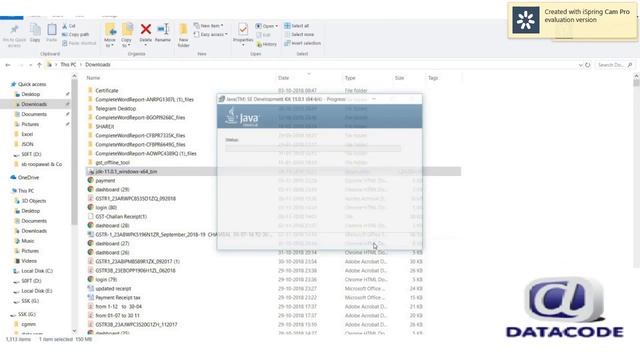The image size is (640, 360).
Task: Select the jdk-11.0.1_windows-x64_bin file
Action: 273,172
